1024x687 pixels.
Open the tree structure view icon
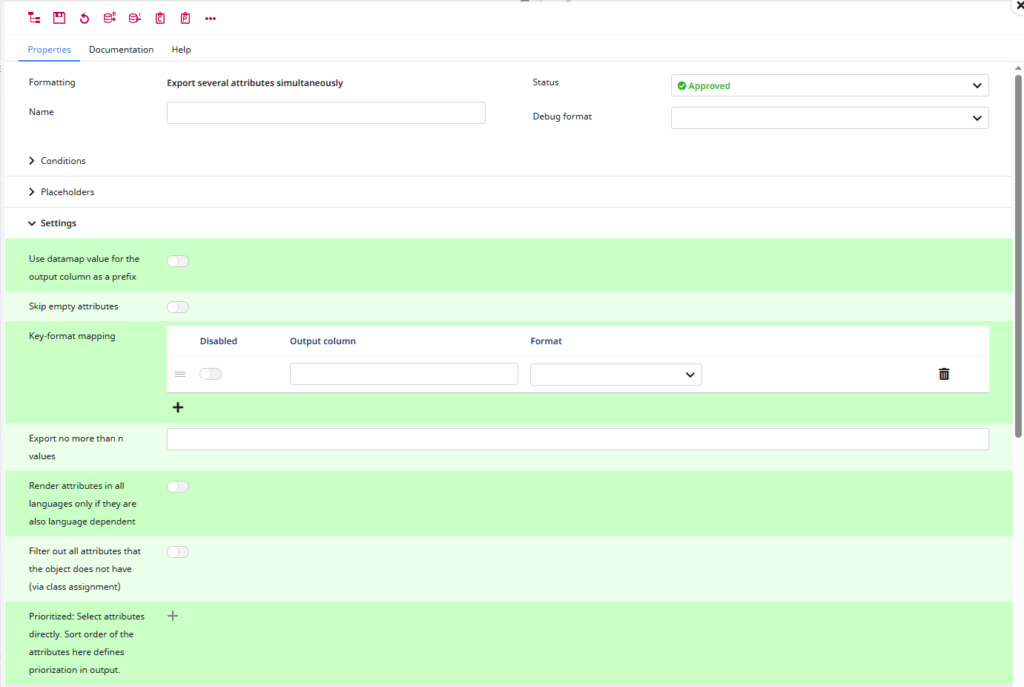coord(33,17)
